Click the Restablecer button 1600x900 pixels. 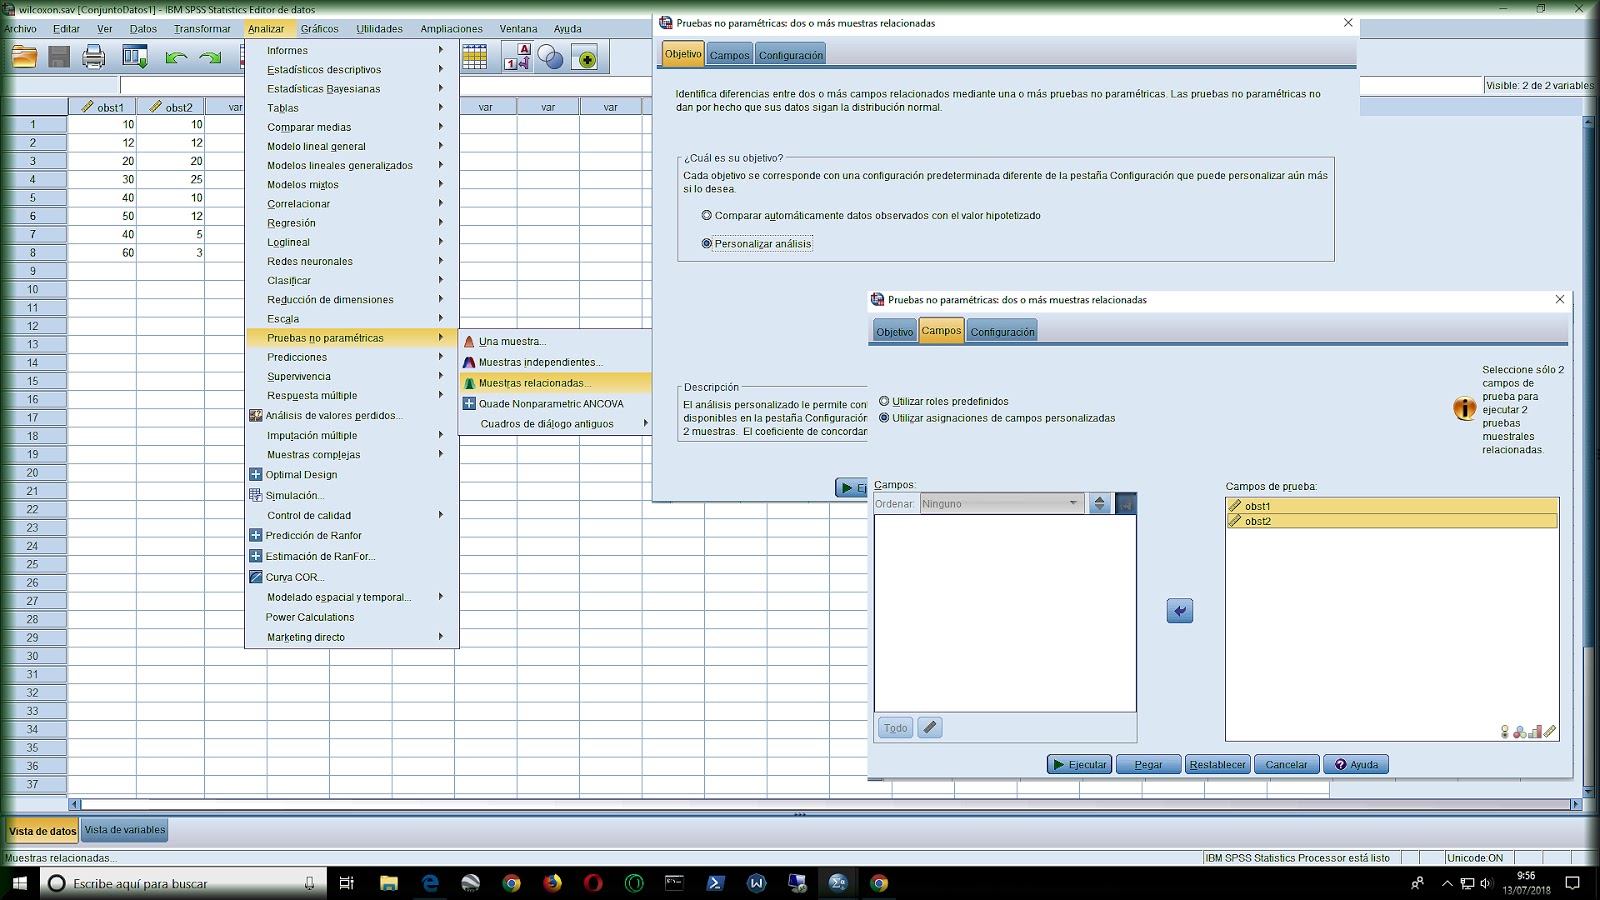pyautogui.click(x=1217, y=765)
